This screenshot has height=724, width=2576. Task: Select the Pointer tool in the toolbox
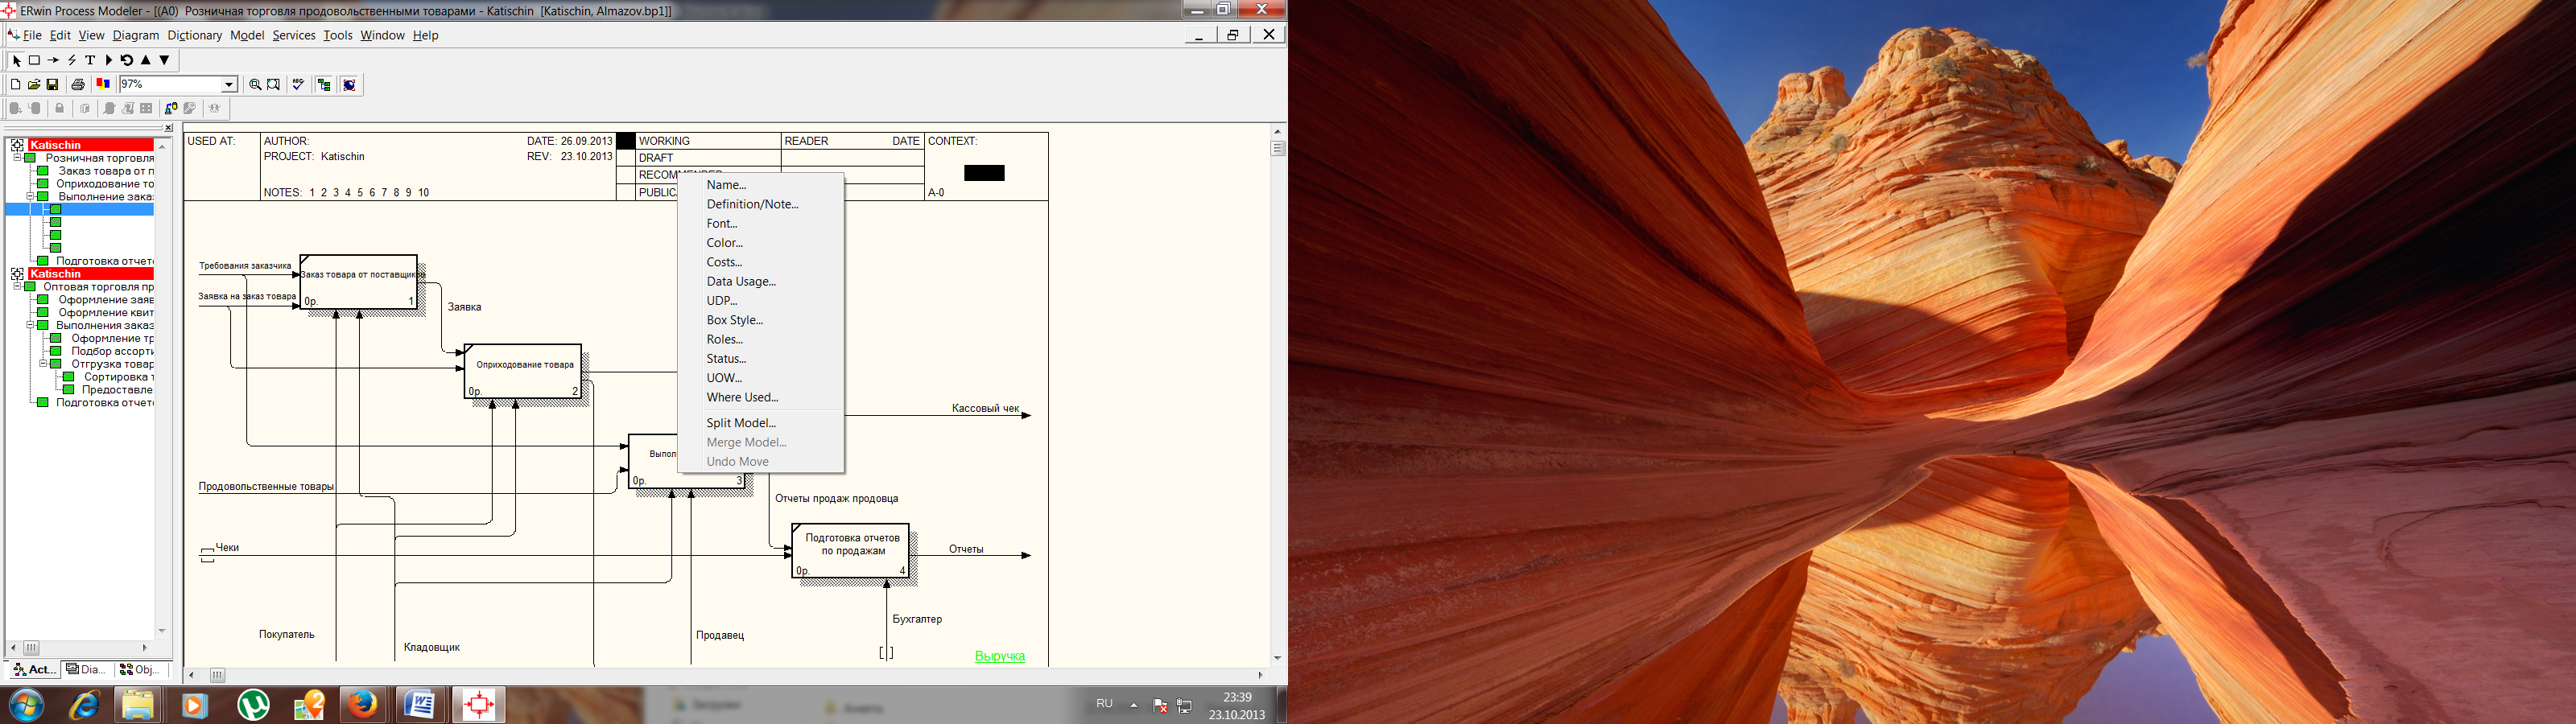coord(17,60)
